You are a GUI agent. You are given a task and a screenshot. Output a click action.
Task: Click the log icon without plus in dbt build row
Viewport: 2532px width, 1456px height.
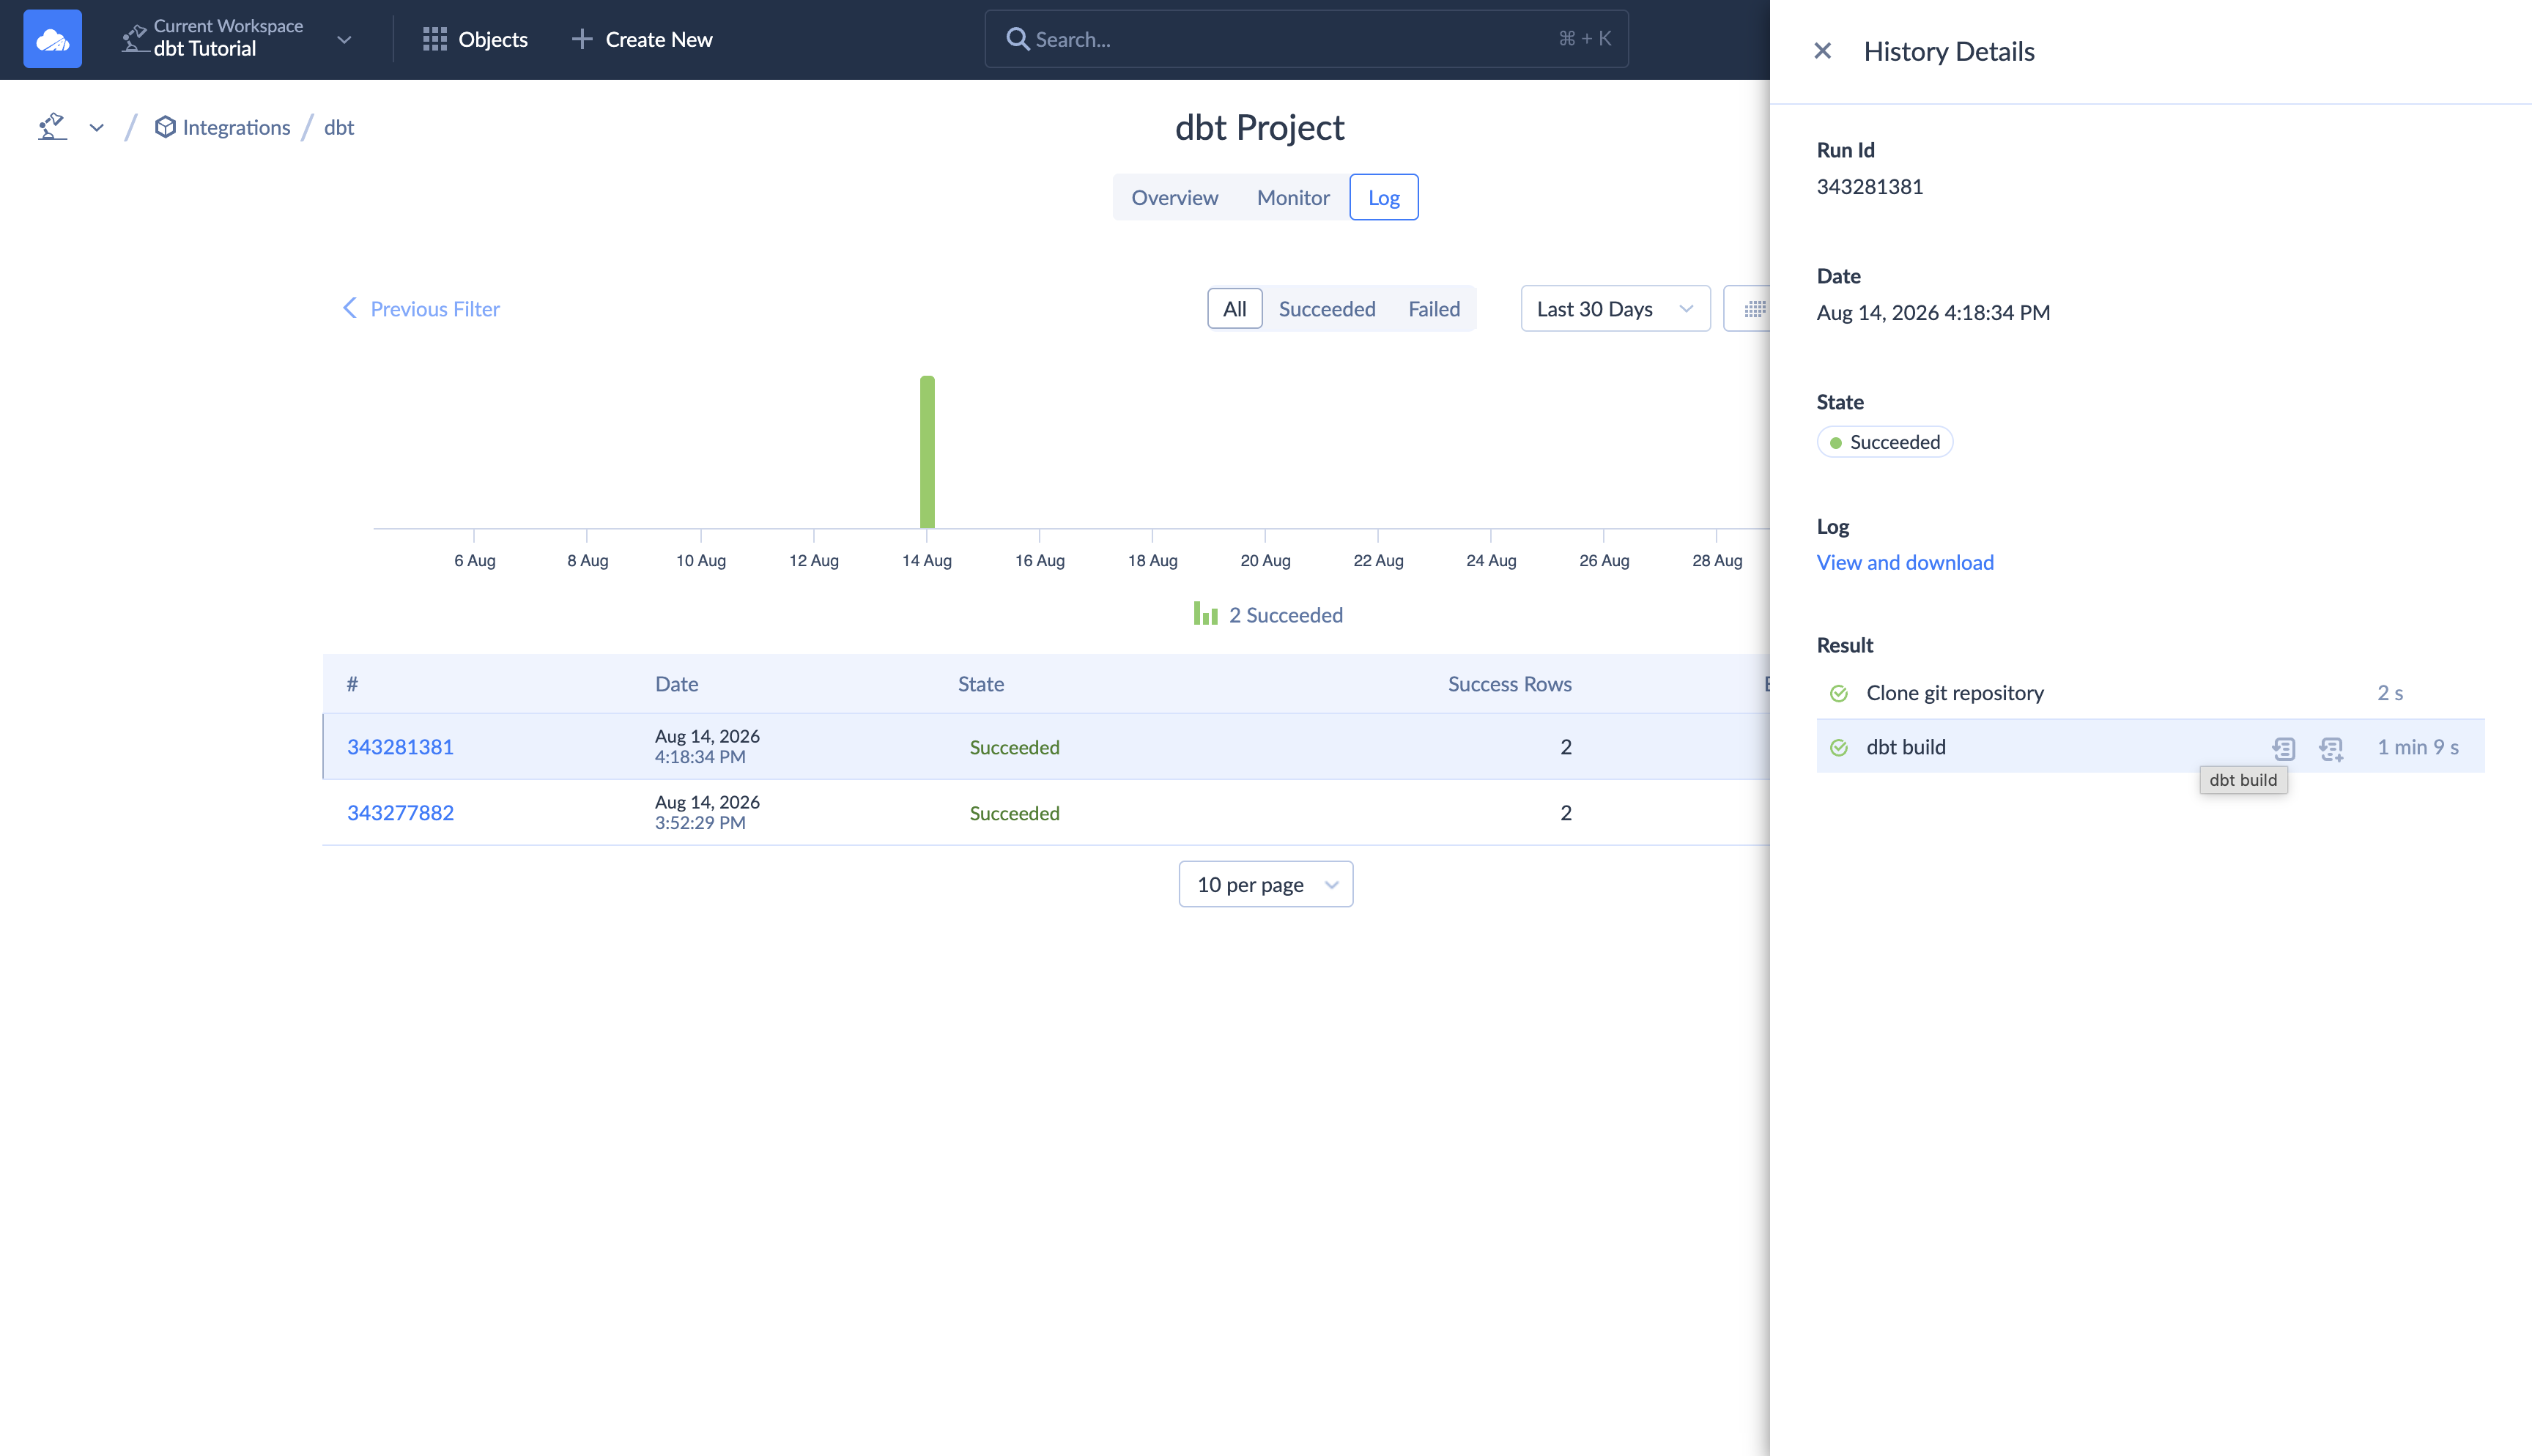pos(2283,748)
